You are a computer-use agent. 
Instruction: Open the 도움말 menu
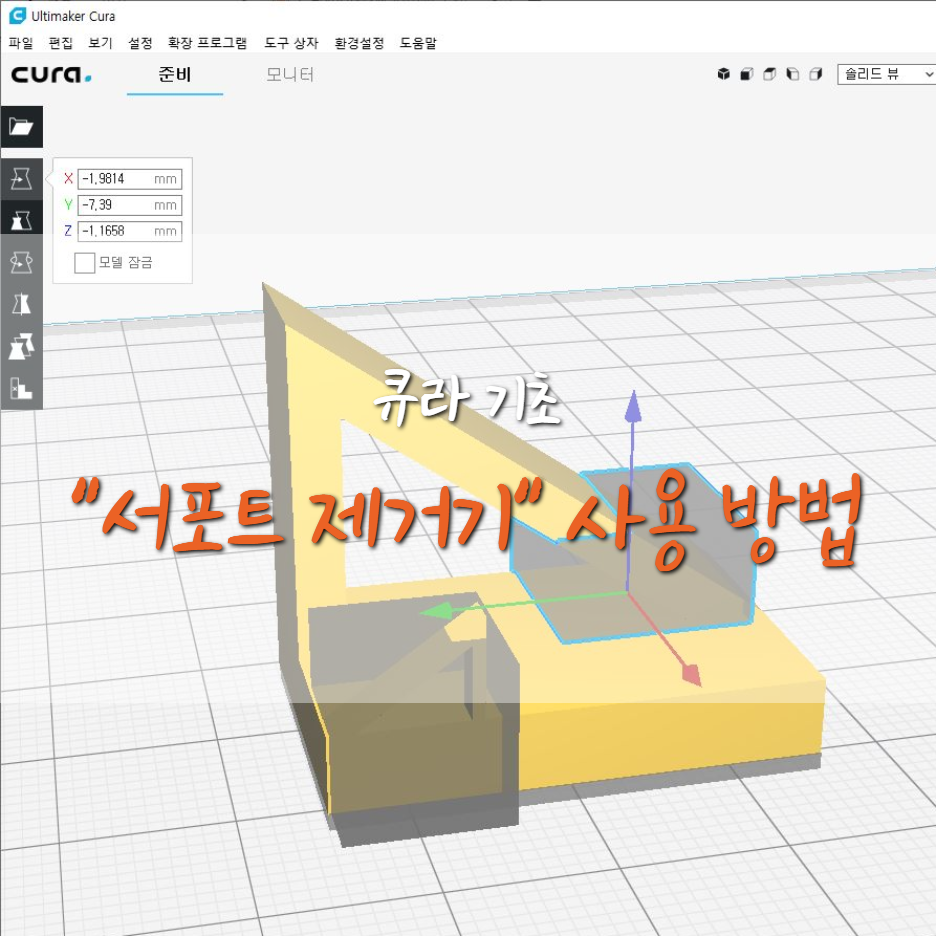[418, 43]
